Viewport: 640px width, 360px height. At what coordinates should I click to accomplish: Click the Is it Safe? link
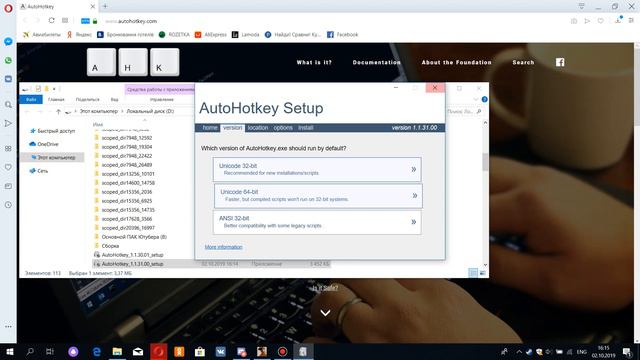325,288
